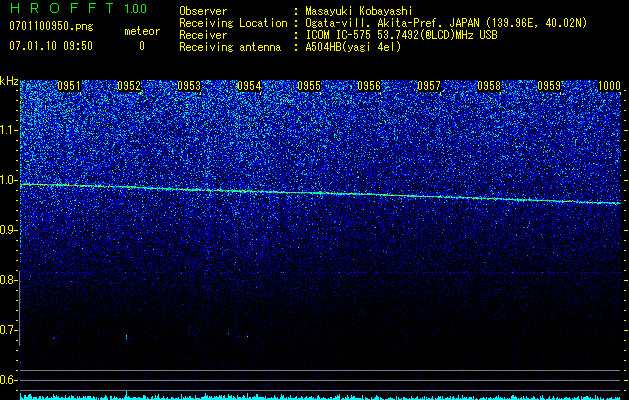This screenshot has height=400, width=629.
Task: Click the Receiving Location label
Action: pyautogui.click(x=233, y=23)
